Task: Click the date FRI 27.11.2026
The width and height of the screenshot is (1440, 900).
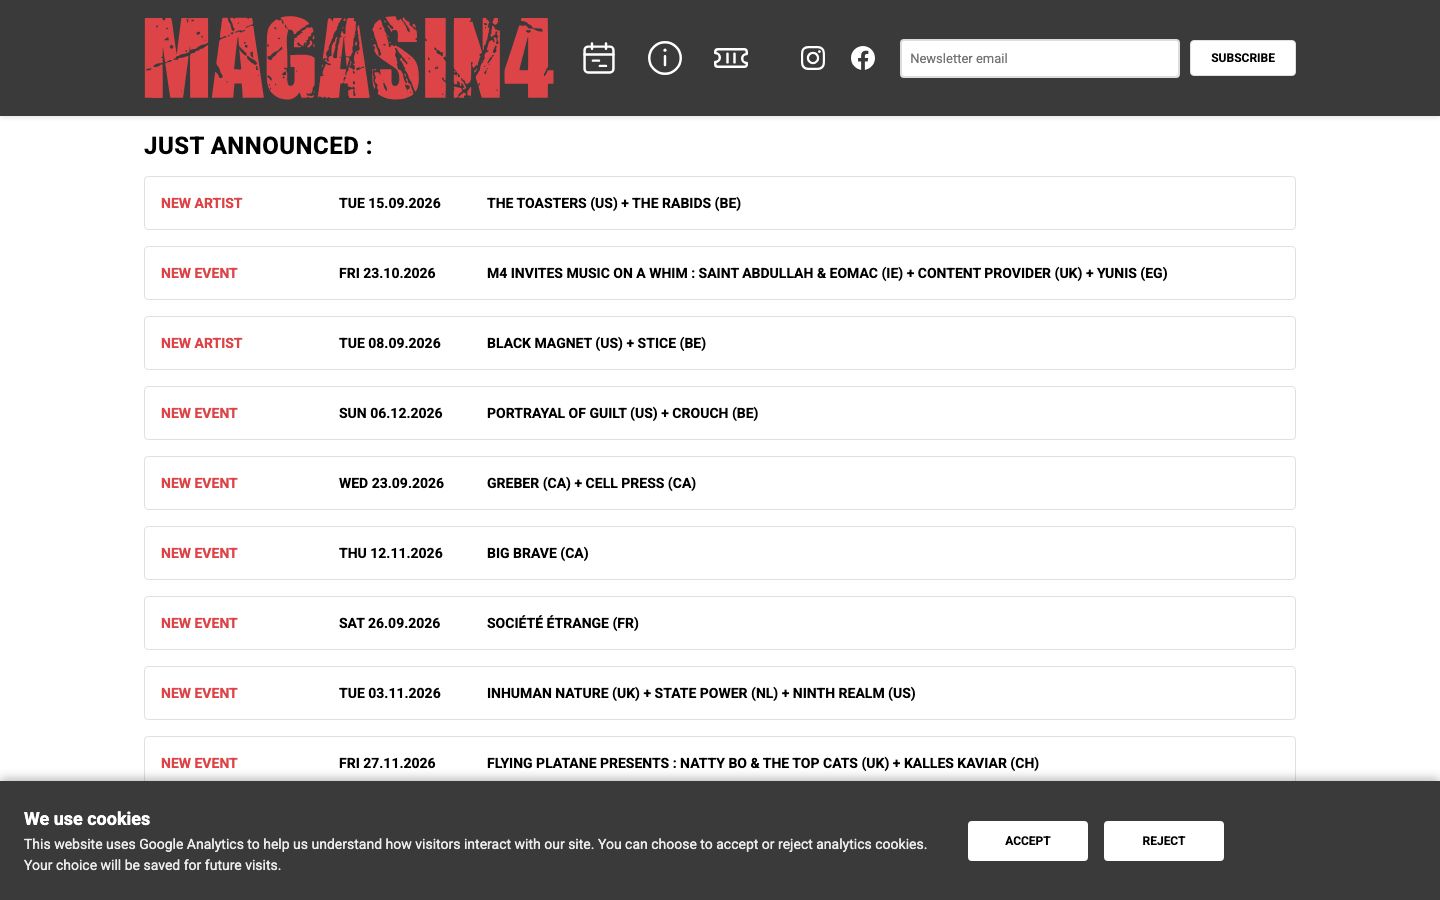Action: coord(387,763)
